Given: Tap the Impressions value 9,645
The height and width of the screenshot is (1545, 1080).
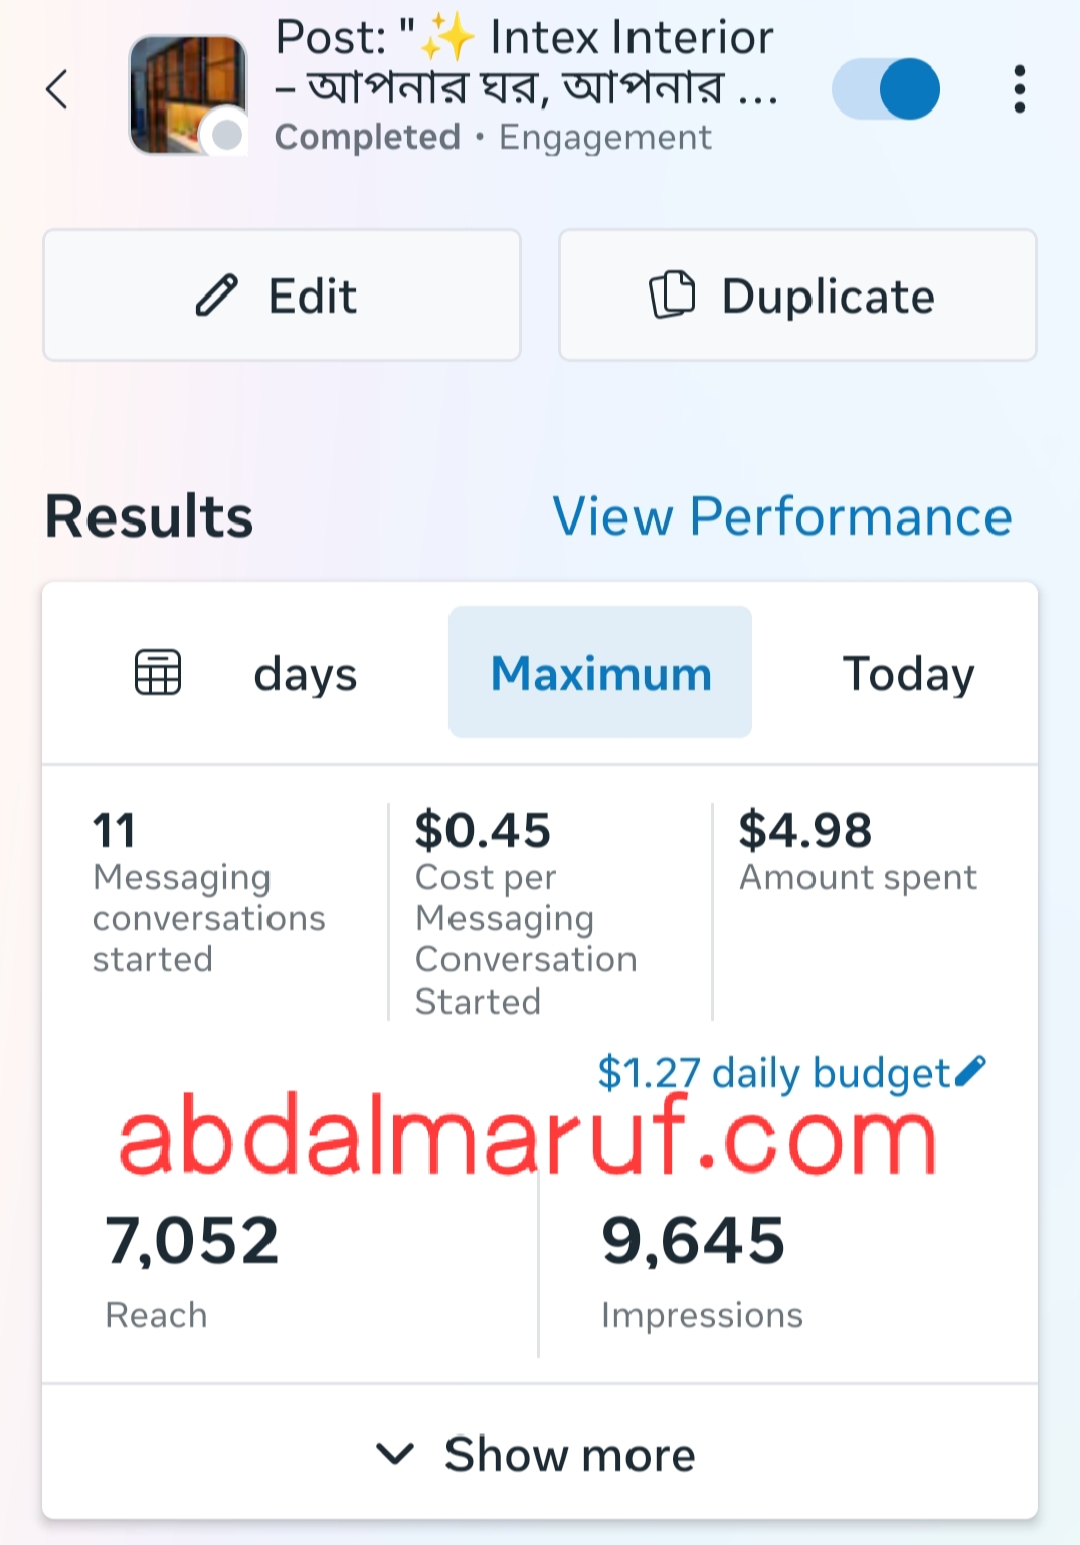Looking at the screenshot, I should point(693,1240).
